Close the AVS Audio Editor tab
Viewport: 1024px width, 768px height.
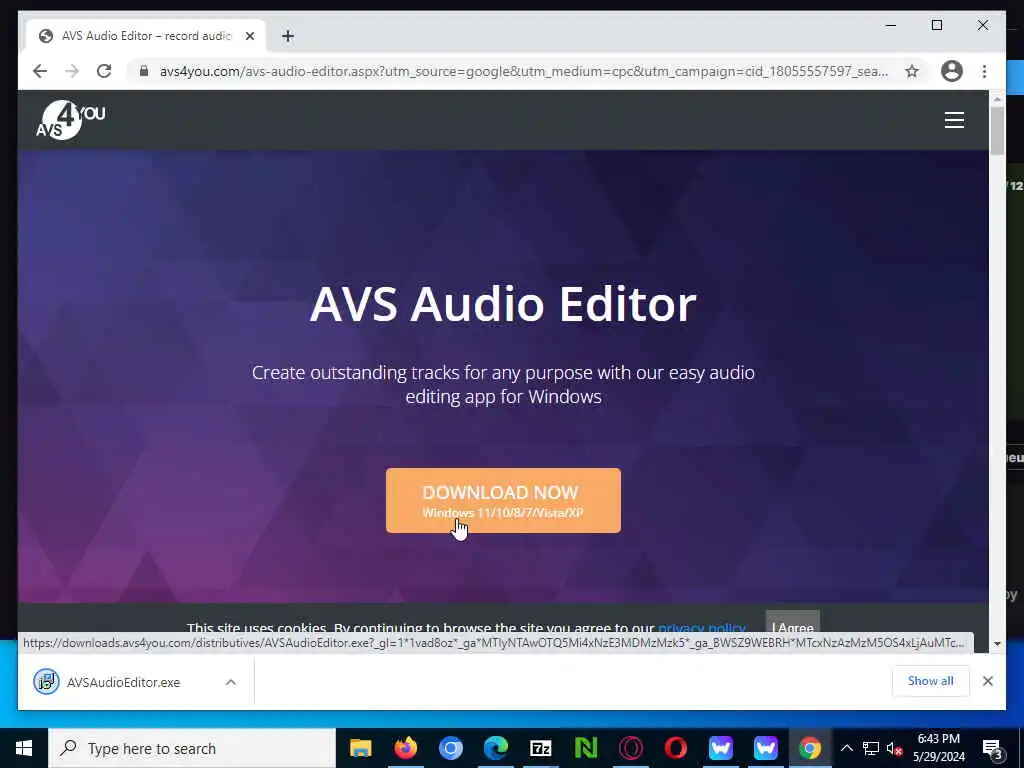[x=249, y=36]
